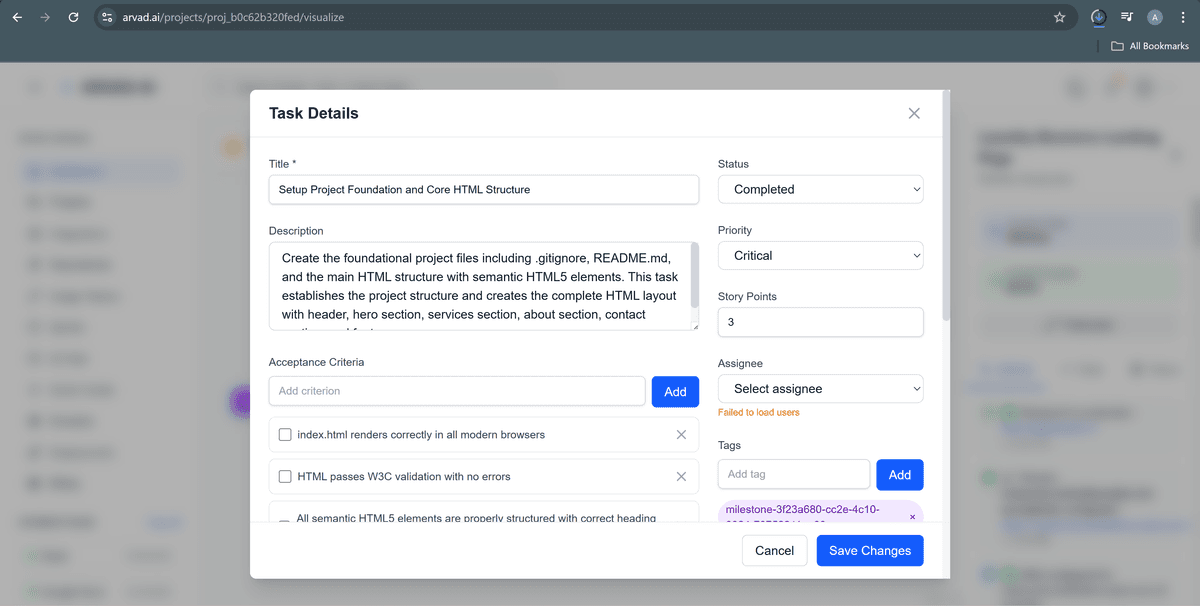This screenshot has width=1200, height=606.
Task: Open the Select assignee dropdown
Action: (x=820, y=388)
